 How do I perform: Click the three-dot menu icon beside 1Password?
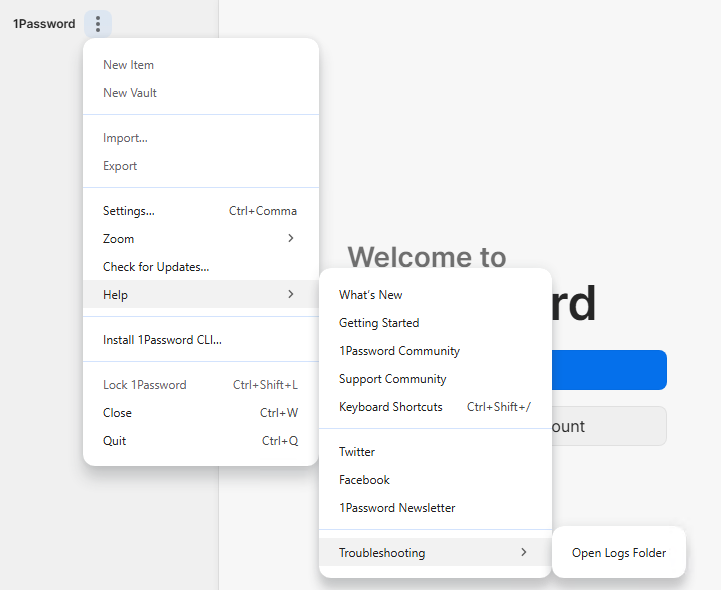point(97,24)
